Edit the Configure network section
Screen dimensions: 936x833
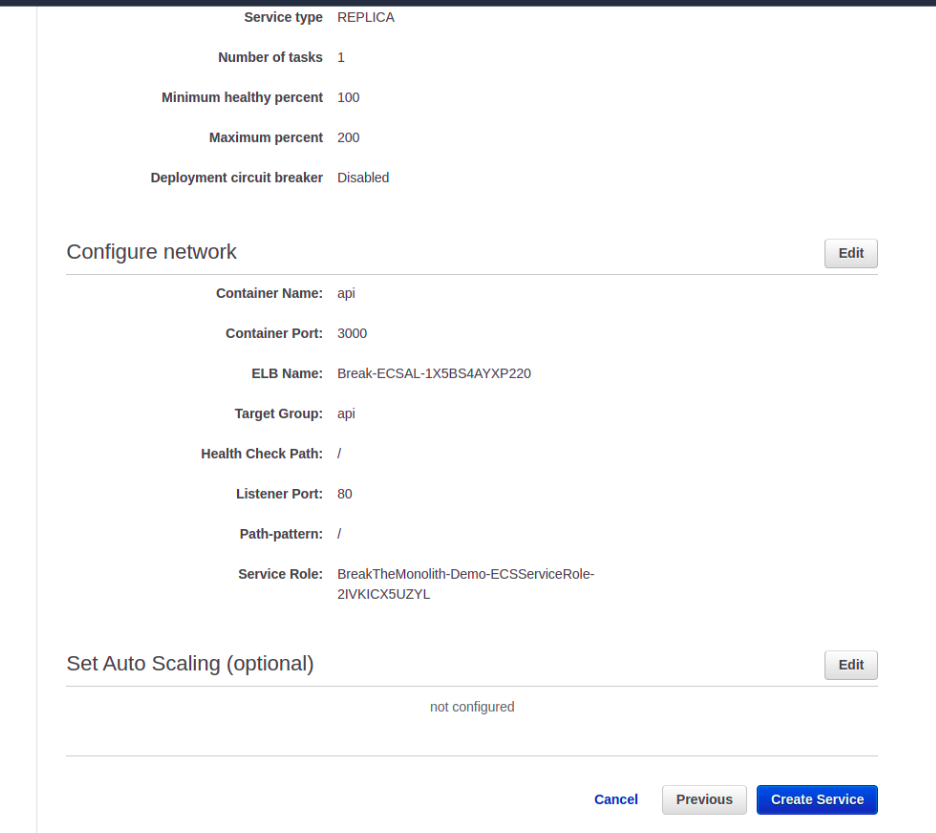click(850, 253)
